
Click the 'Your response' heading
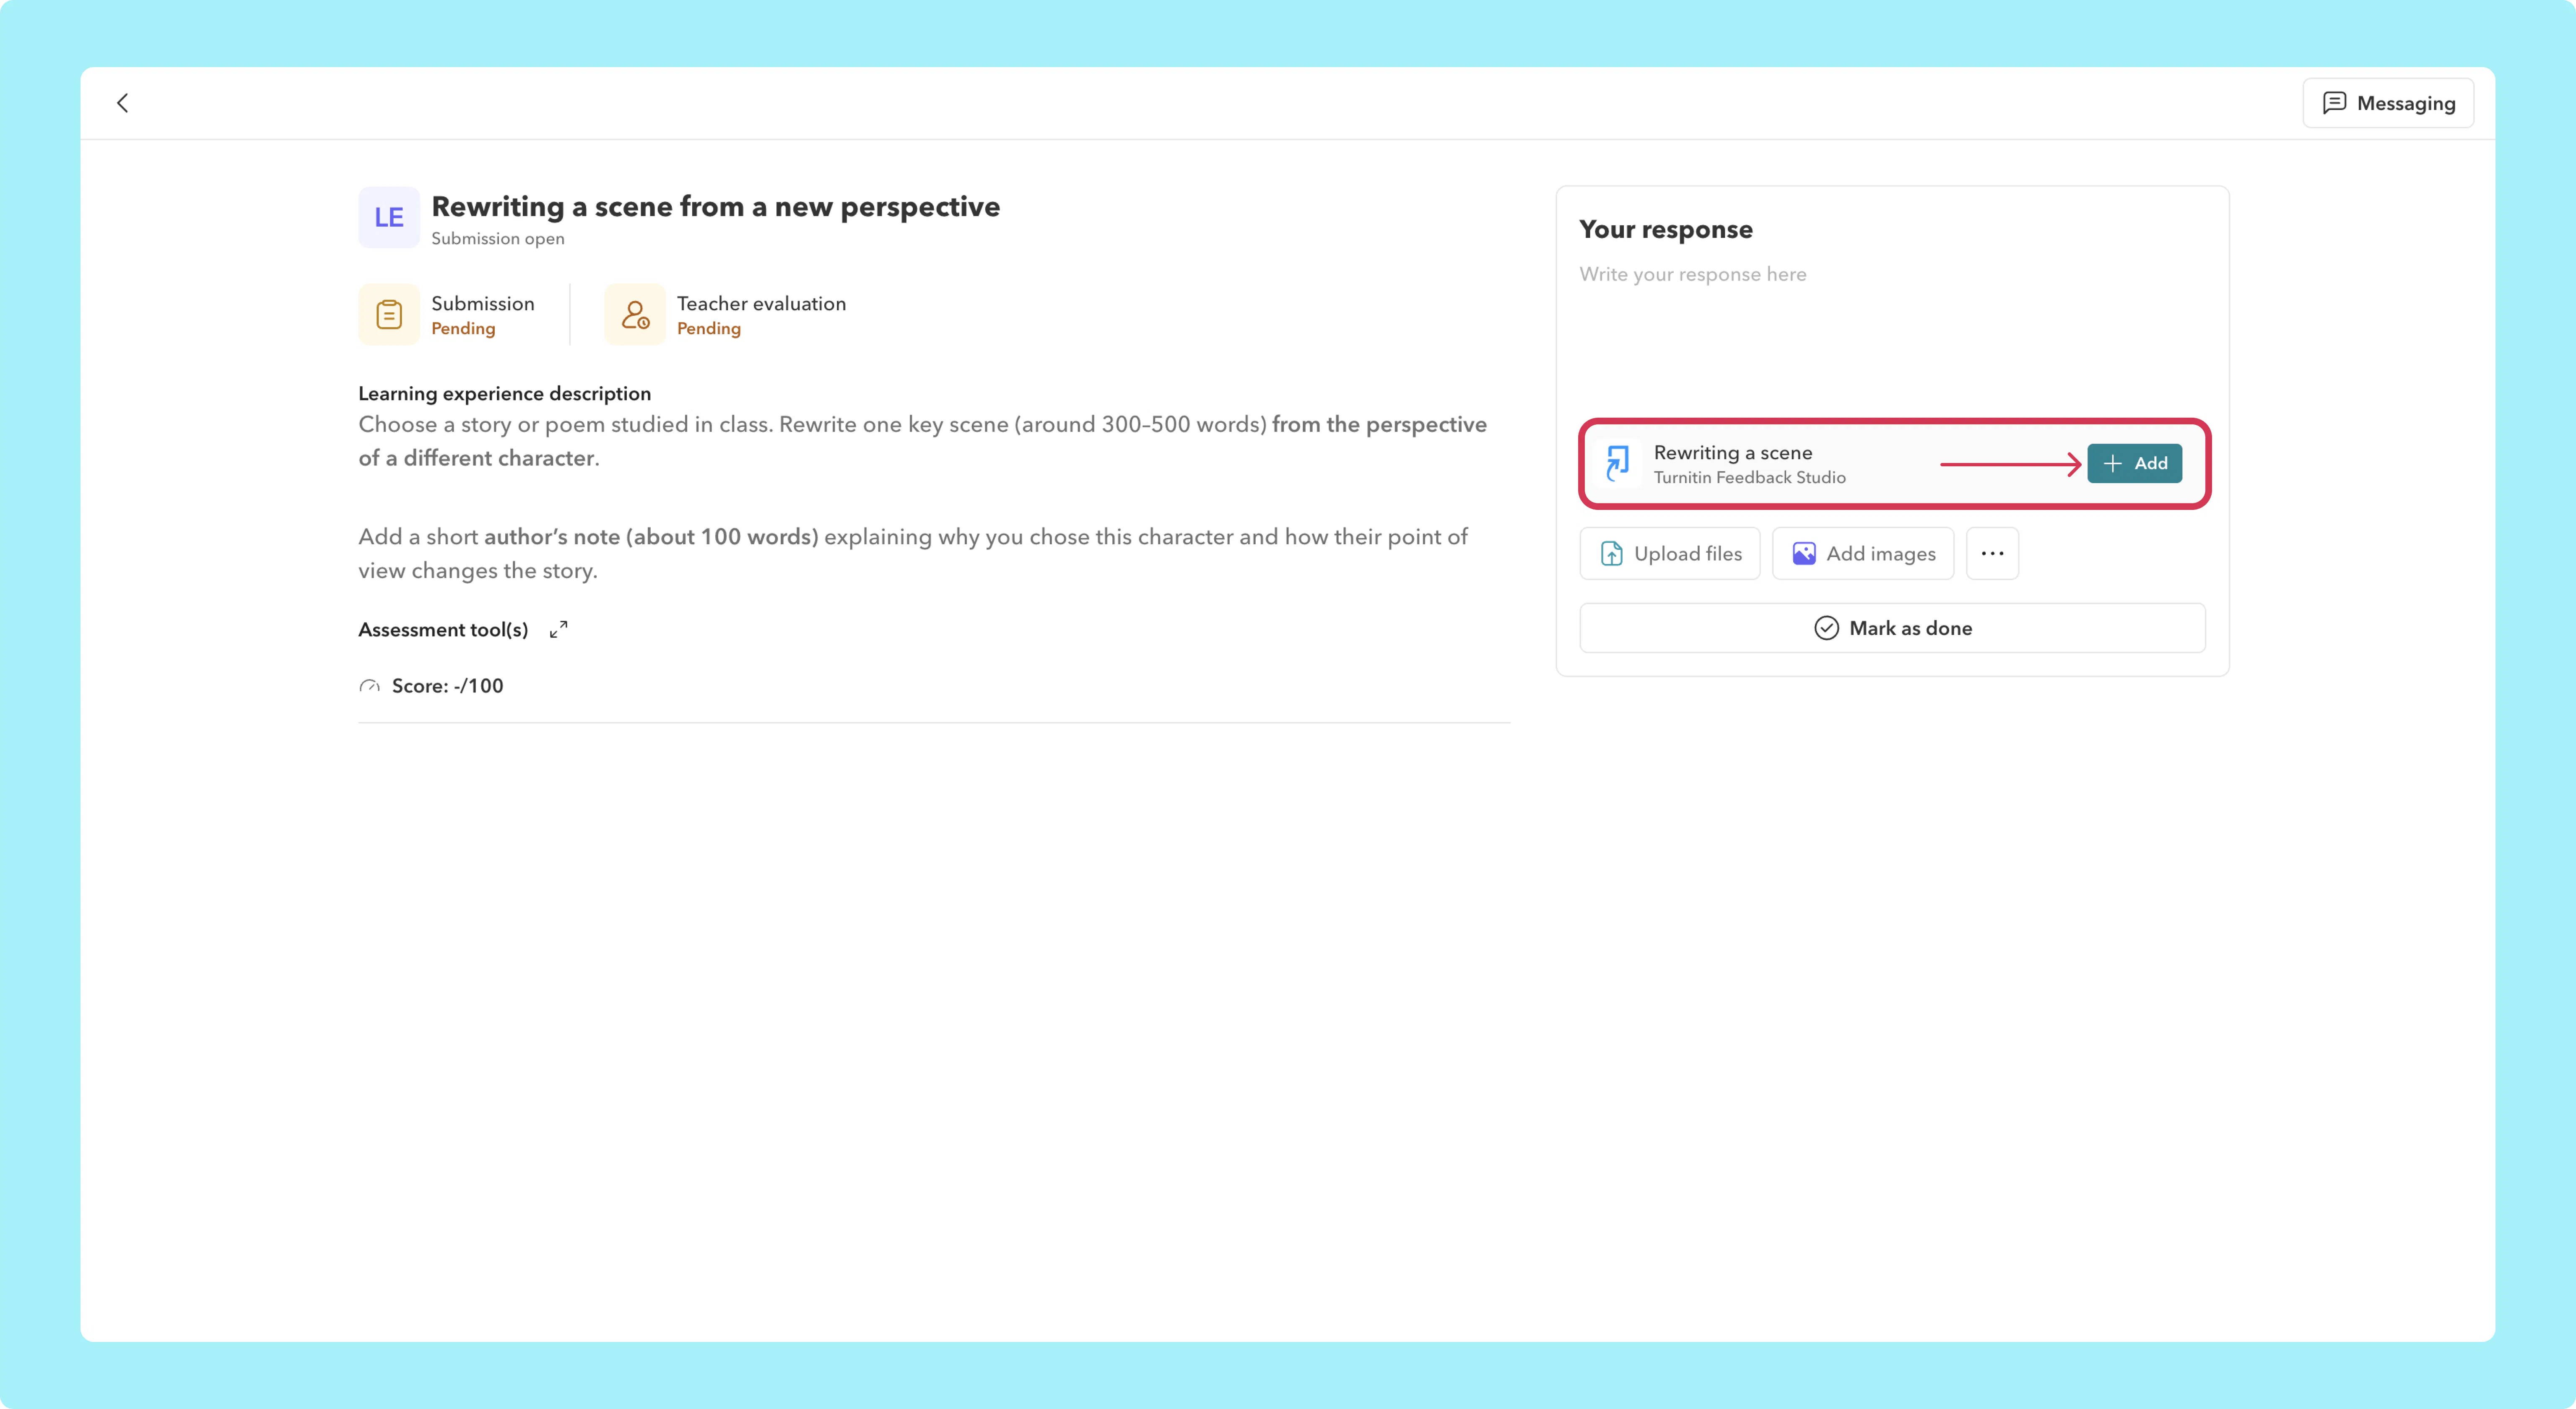click(1666, 229)
